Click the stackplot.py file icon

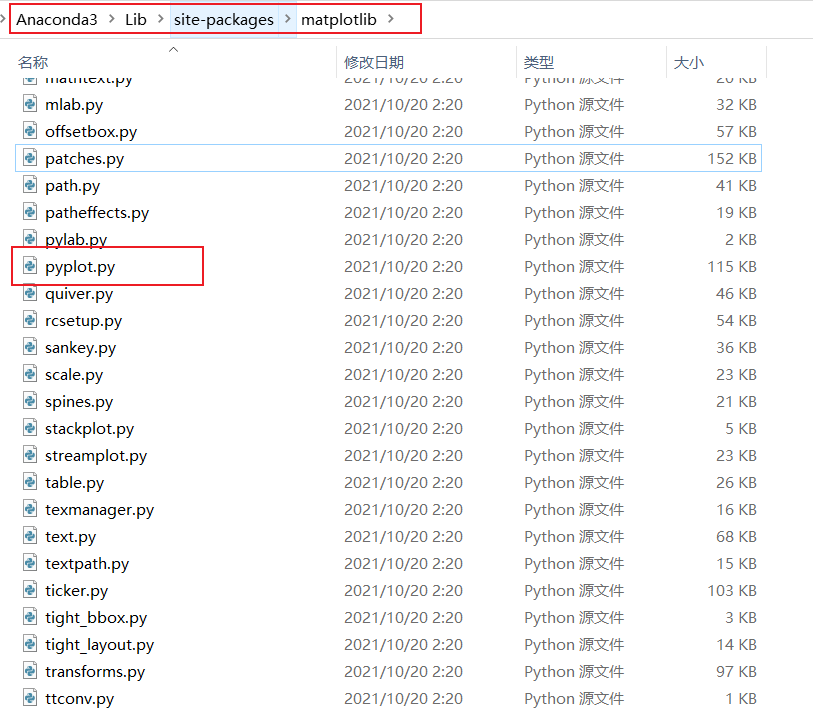[x=30, y=427]
